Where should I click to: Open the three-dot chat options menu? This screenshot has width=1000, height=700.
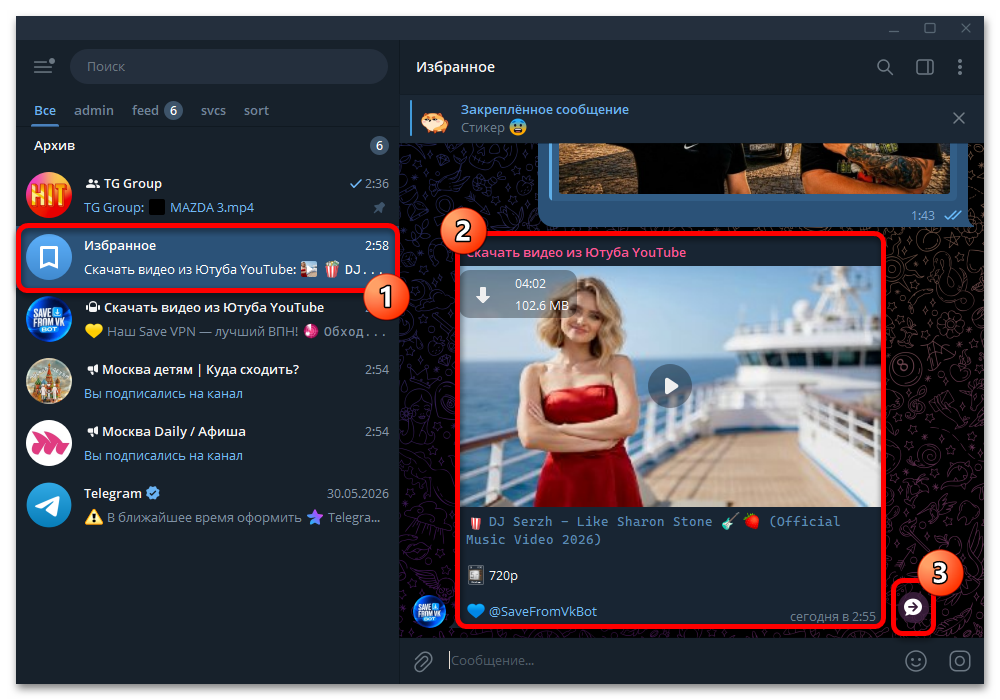(960, 67)
